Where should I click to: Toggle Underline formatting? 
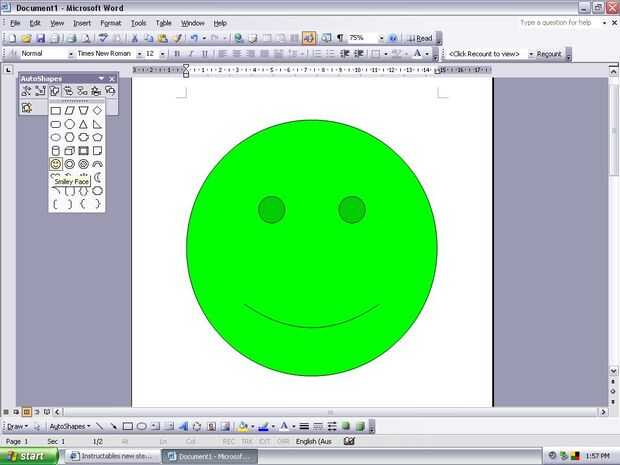pyautogui.click(x=205, y=53)
